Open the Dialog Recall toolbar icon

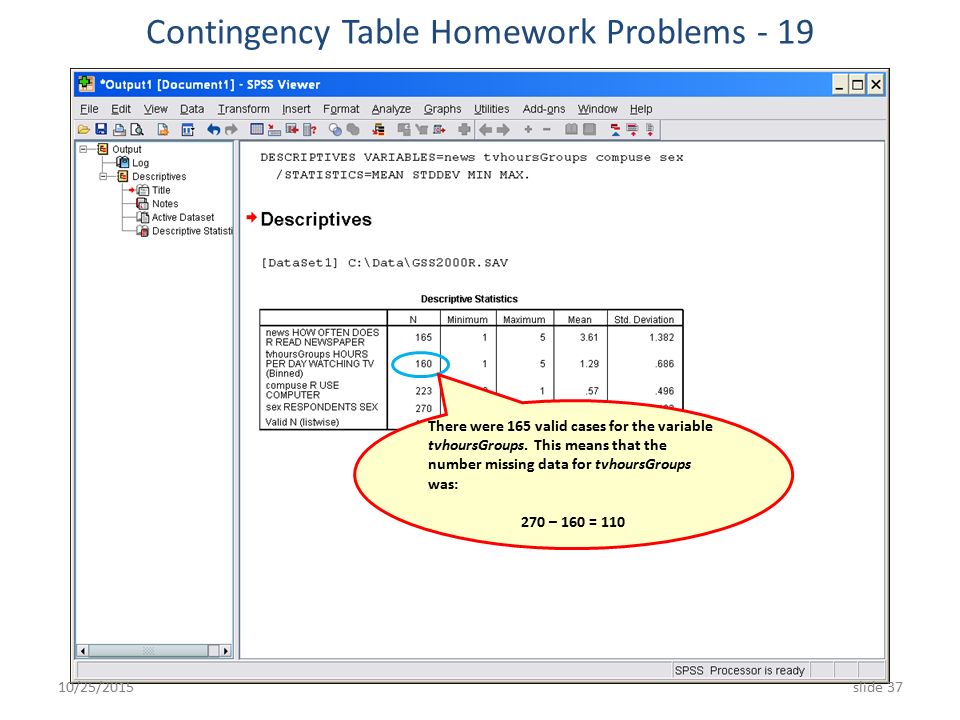tap(188, 129)
